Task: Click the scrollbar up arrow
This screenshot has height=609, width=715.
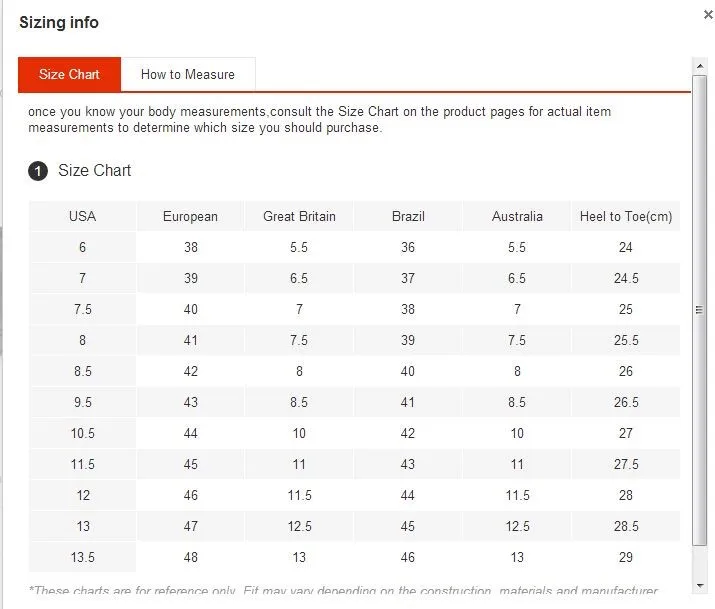Action: 699,67
